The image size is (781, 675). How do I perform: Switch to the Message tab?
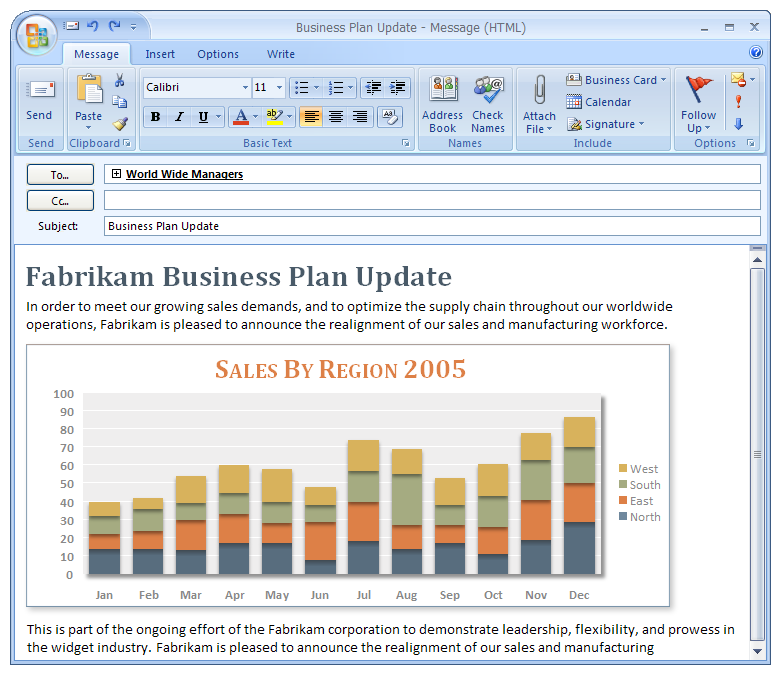(x=97, y=54)
